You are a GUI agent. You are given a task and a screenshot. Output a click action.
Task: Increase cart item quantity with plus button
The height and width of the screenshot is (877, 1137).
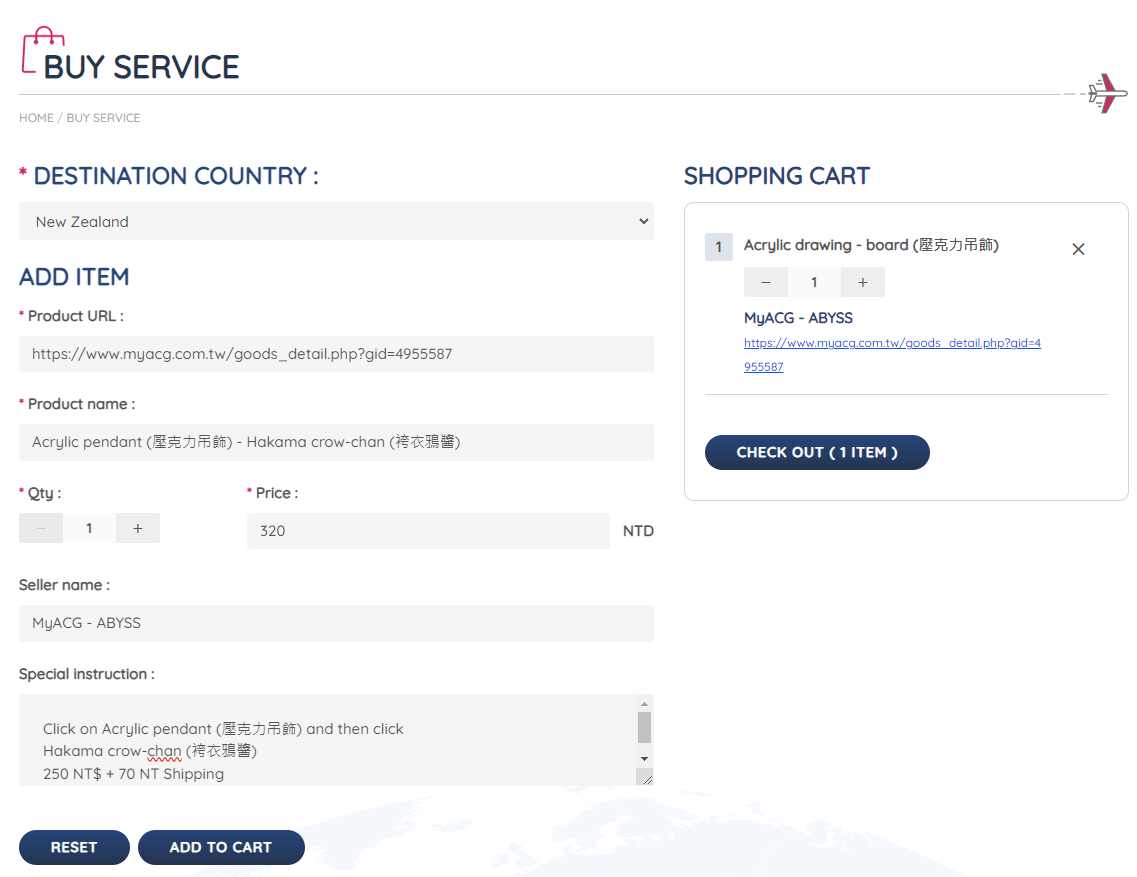pyautogui.click(x=862, y=282)
